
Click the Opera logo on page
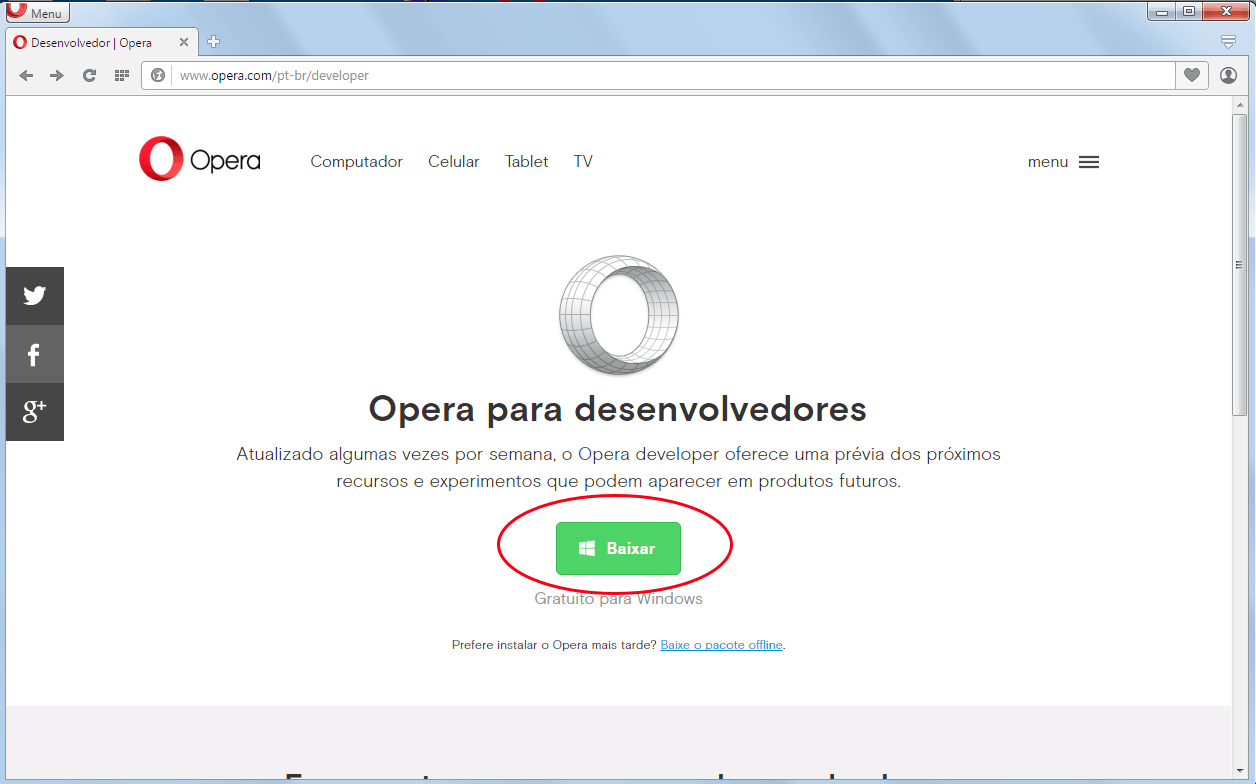click(x=200, y=159)
